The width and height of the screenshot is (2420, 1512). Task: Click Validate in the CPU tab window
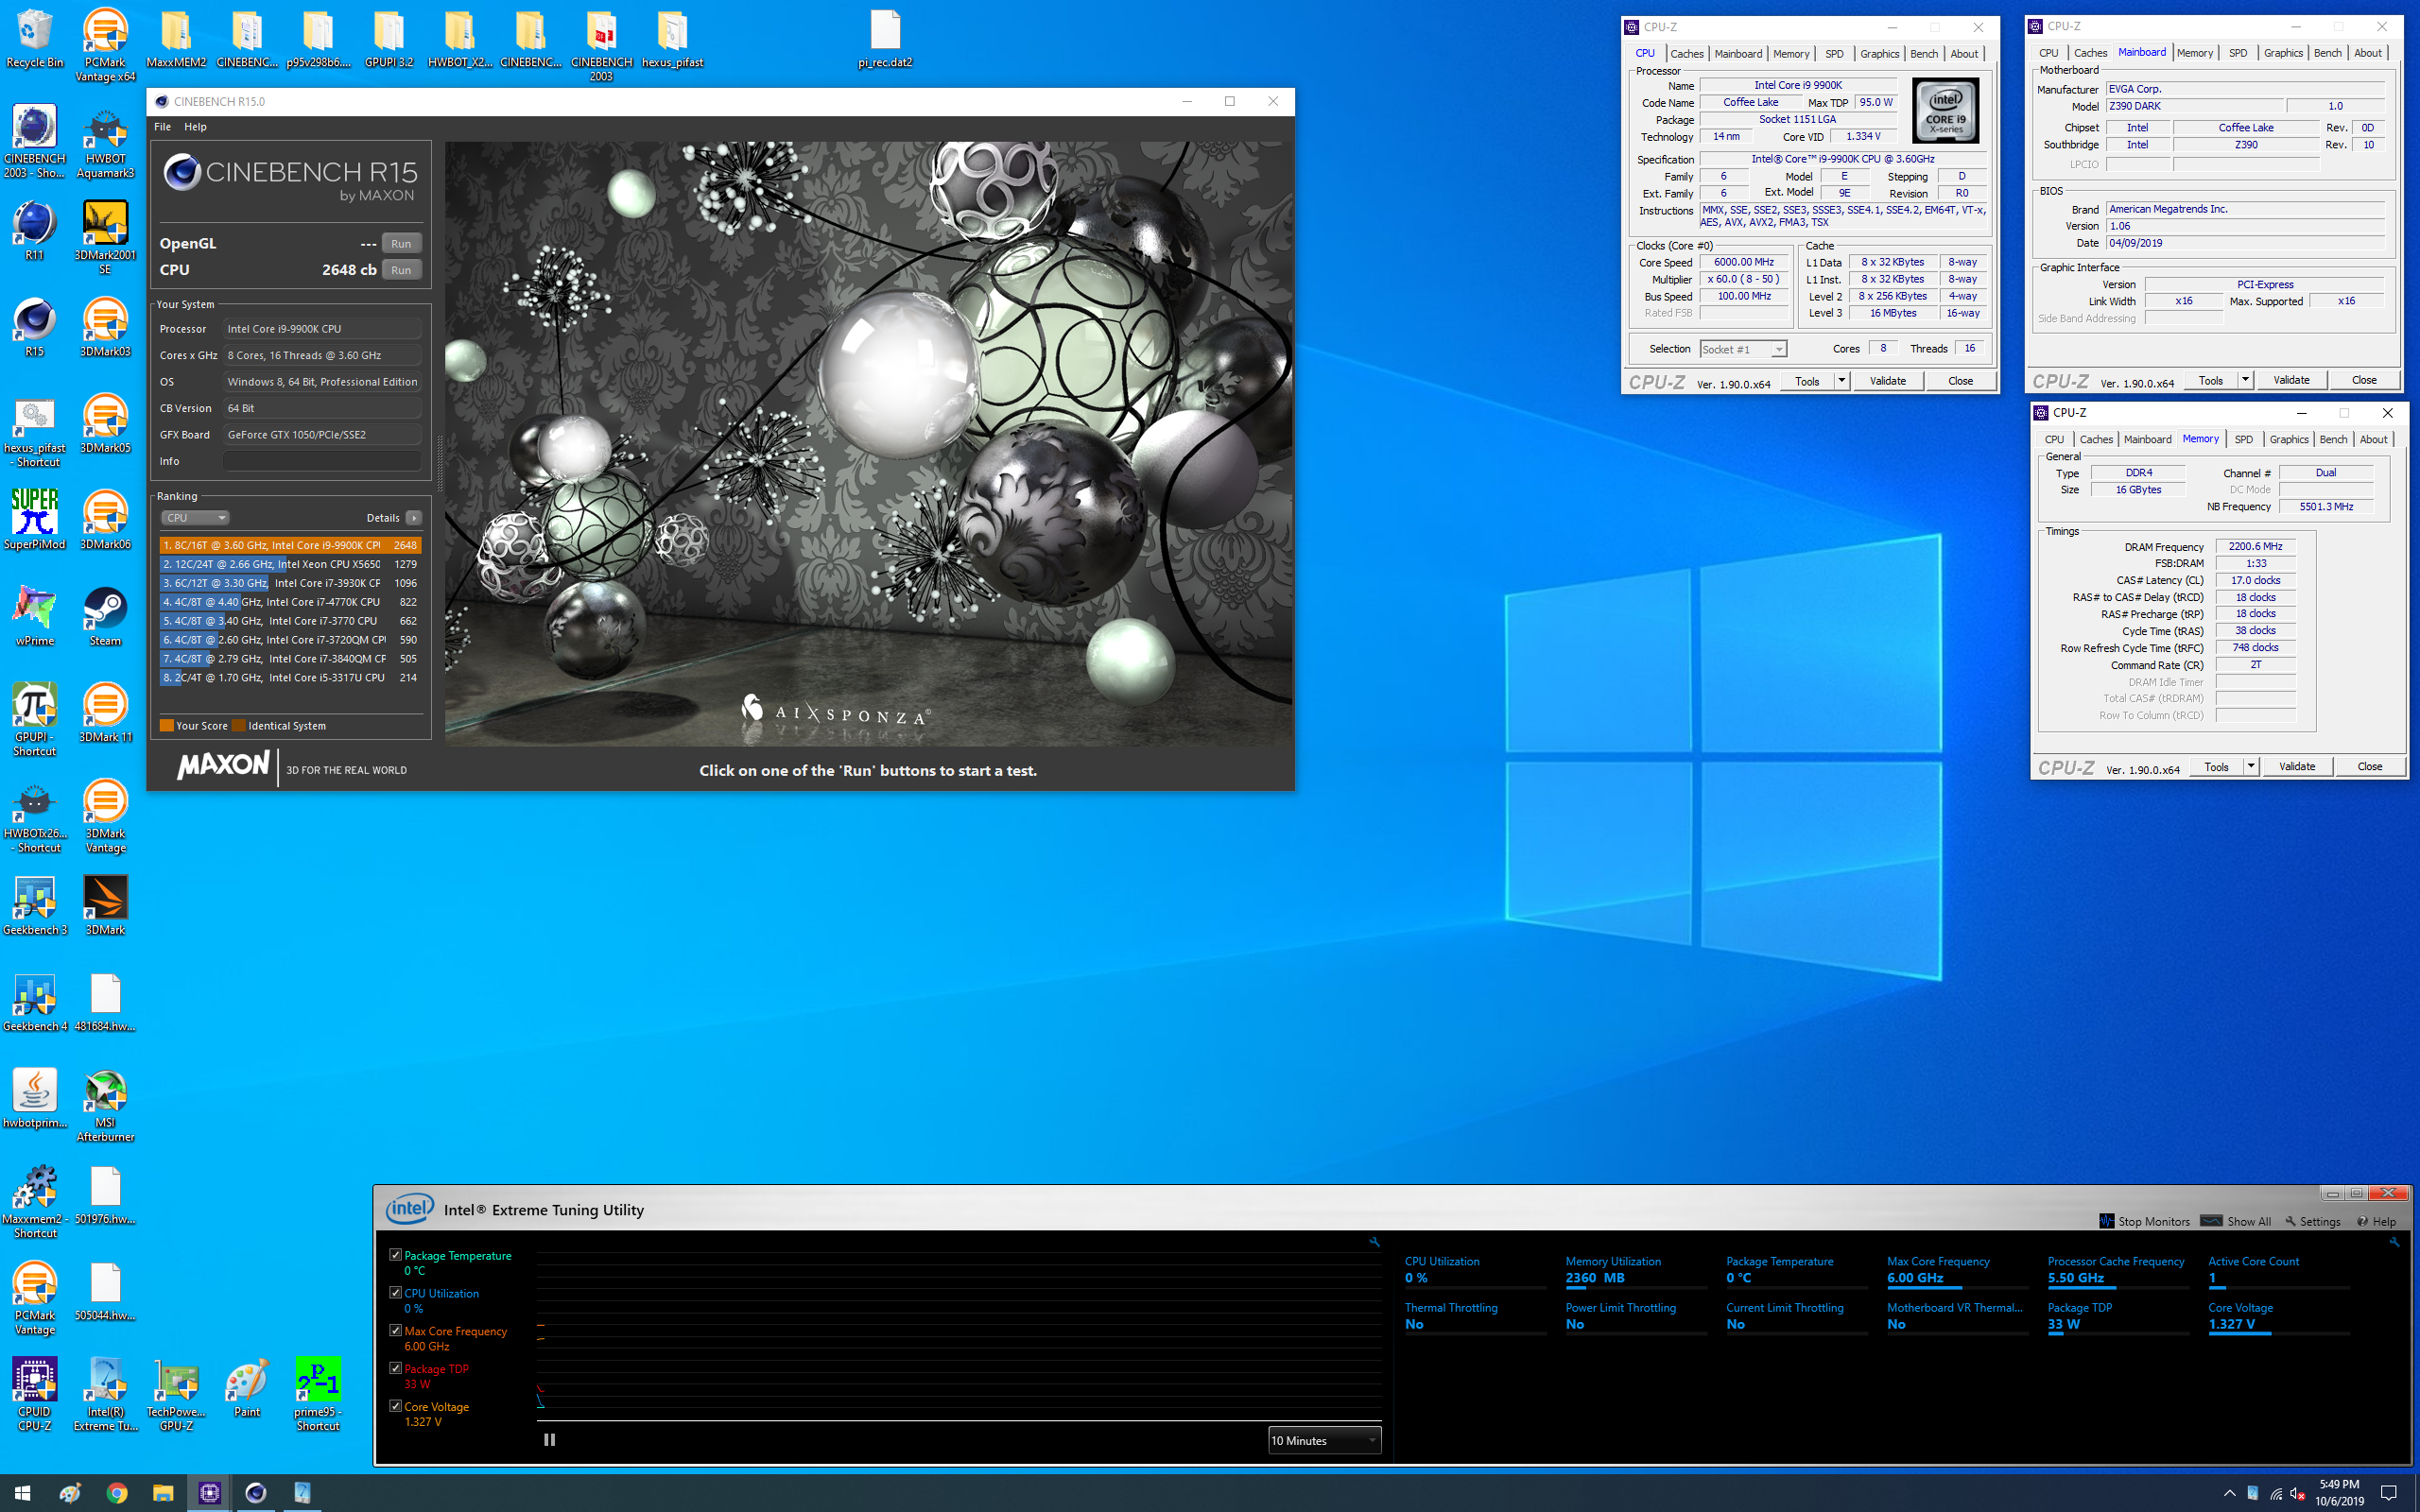coord(1888,380)
